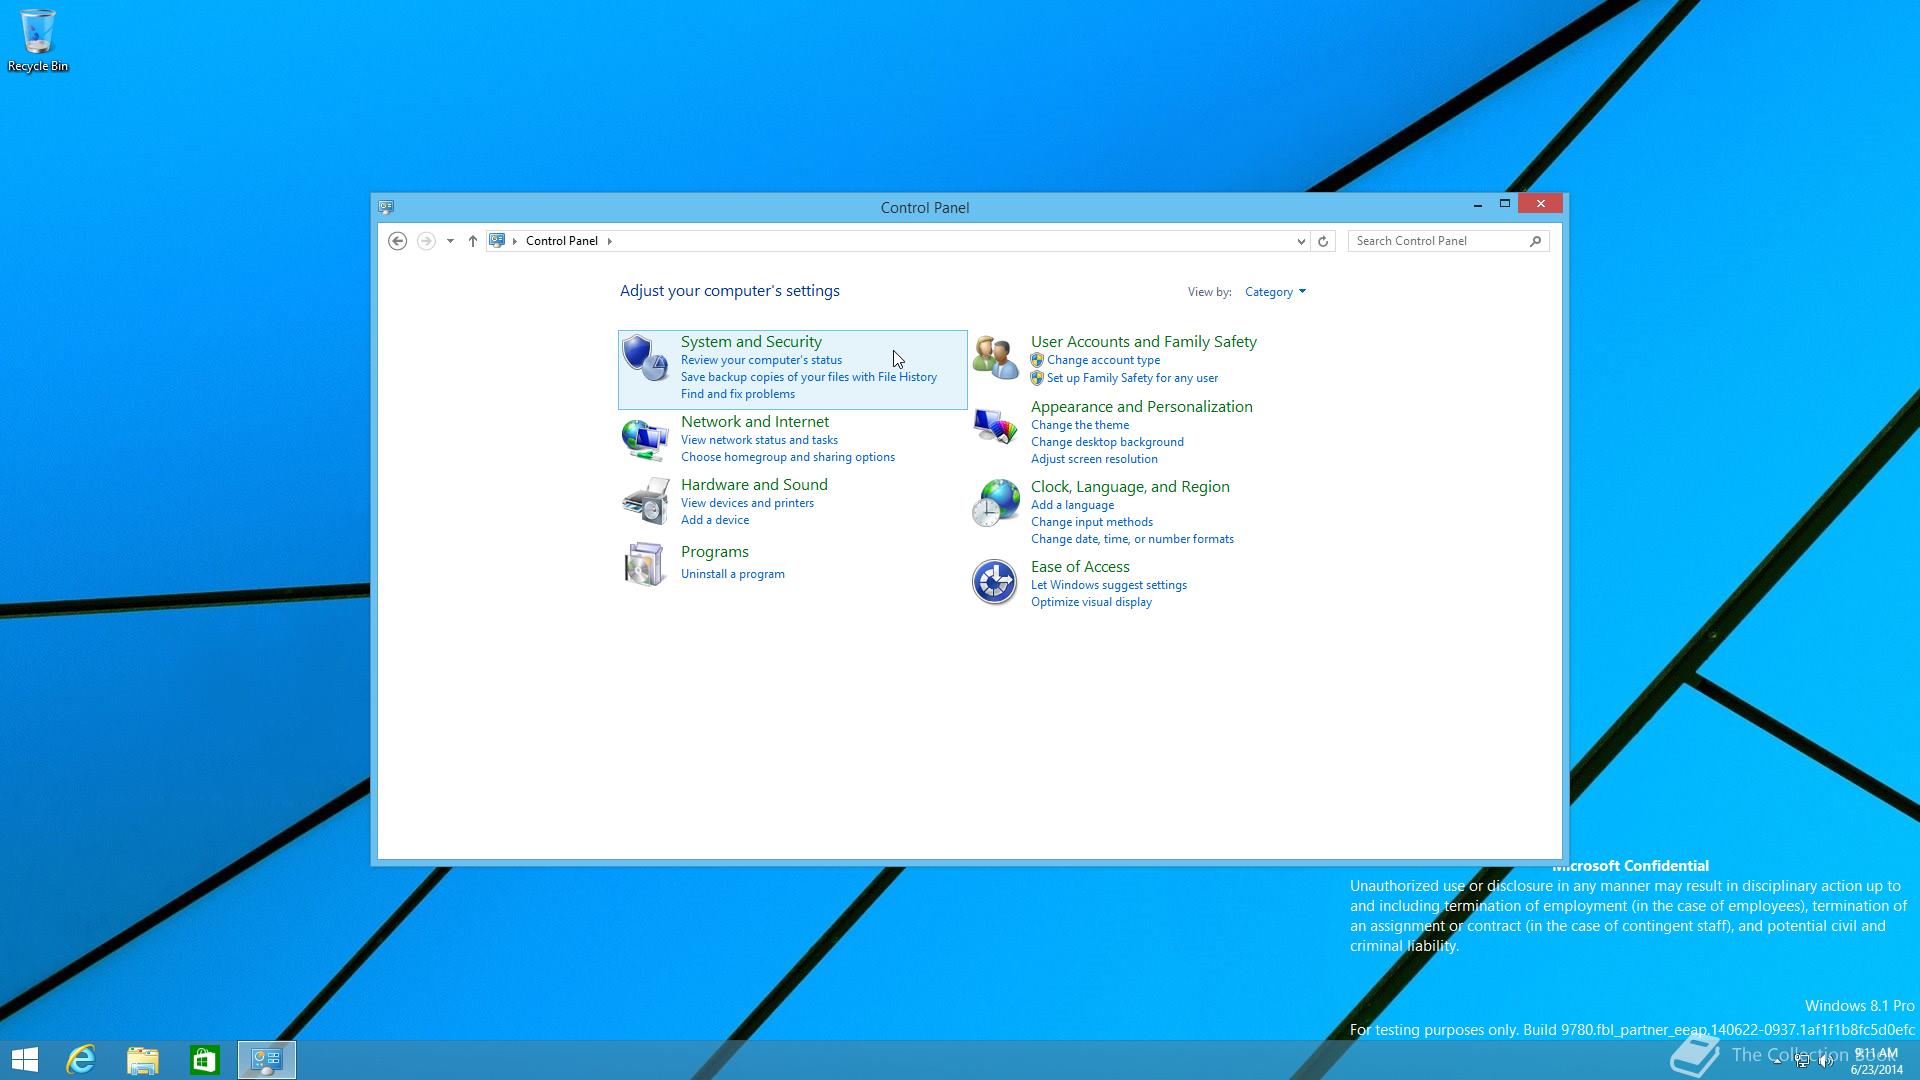The image size is (1920, 1080).
Task: Open the Network and Internet heading link
Action: point(755,422)
